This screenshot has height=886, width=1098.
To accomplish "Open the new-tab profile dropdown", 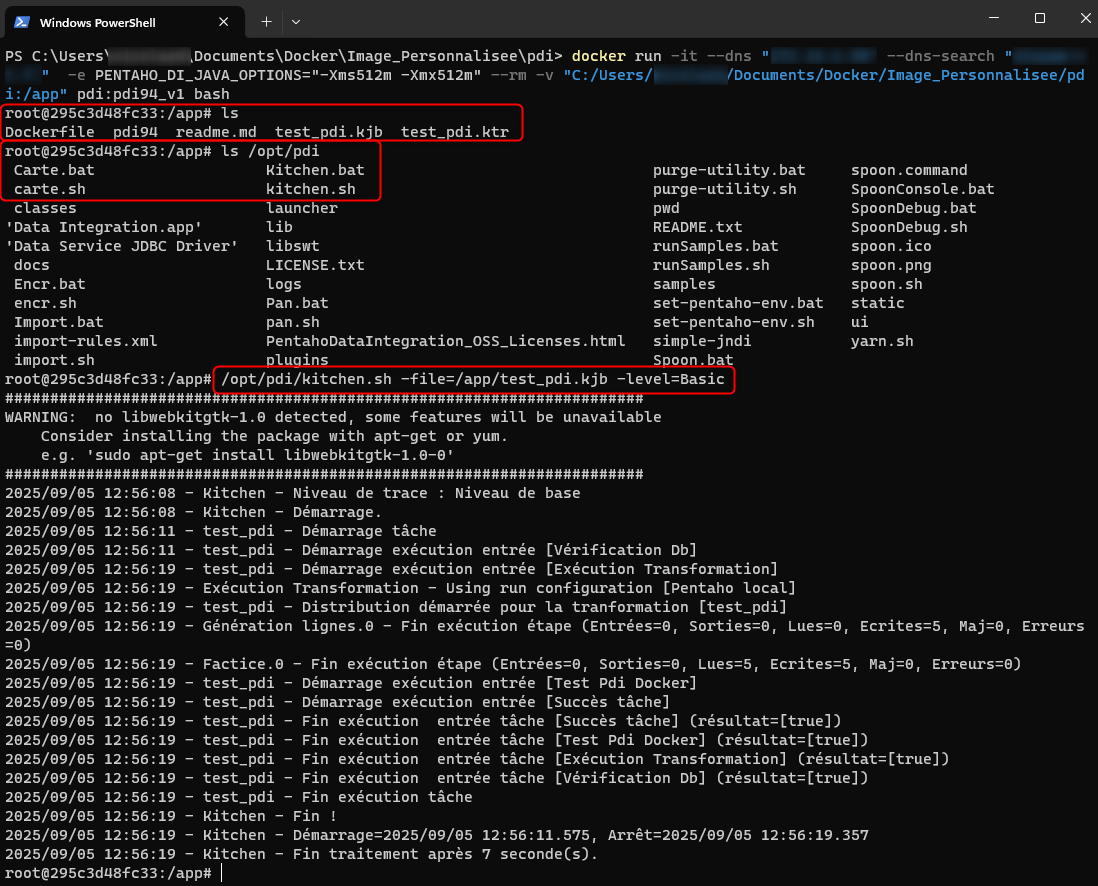I will [x=296, y=22].
